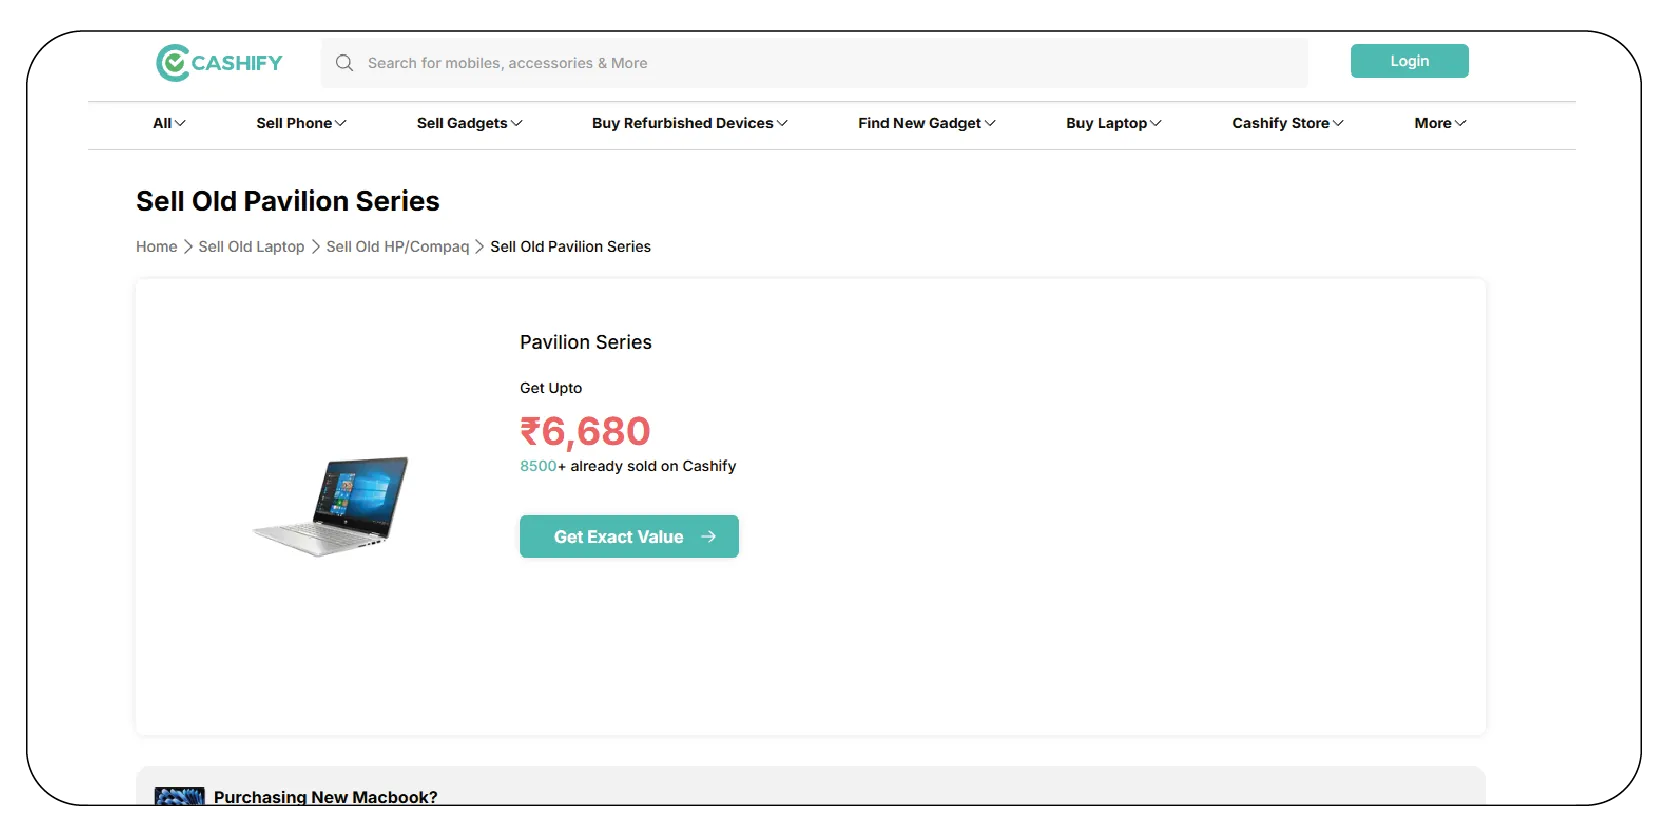This screenshot has width=1665, height=827.
Task: Expand the Buy Refurbished Devices menu
Action: [x=688, y=123]
